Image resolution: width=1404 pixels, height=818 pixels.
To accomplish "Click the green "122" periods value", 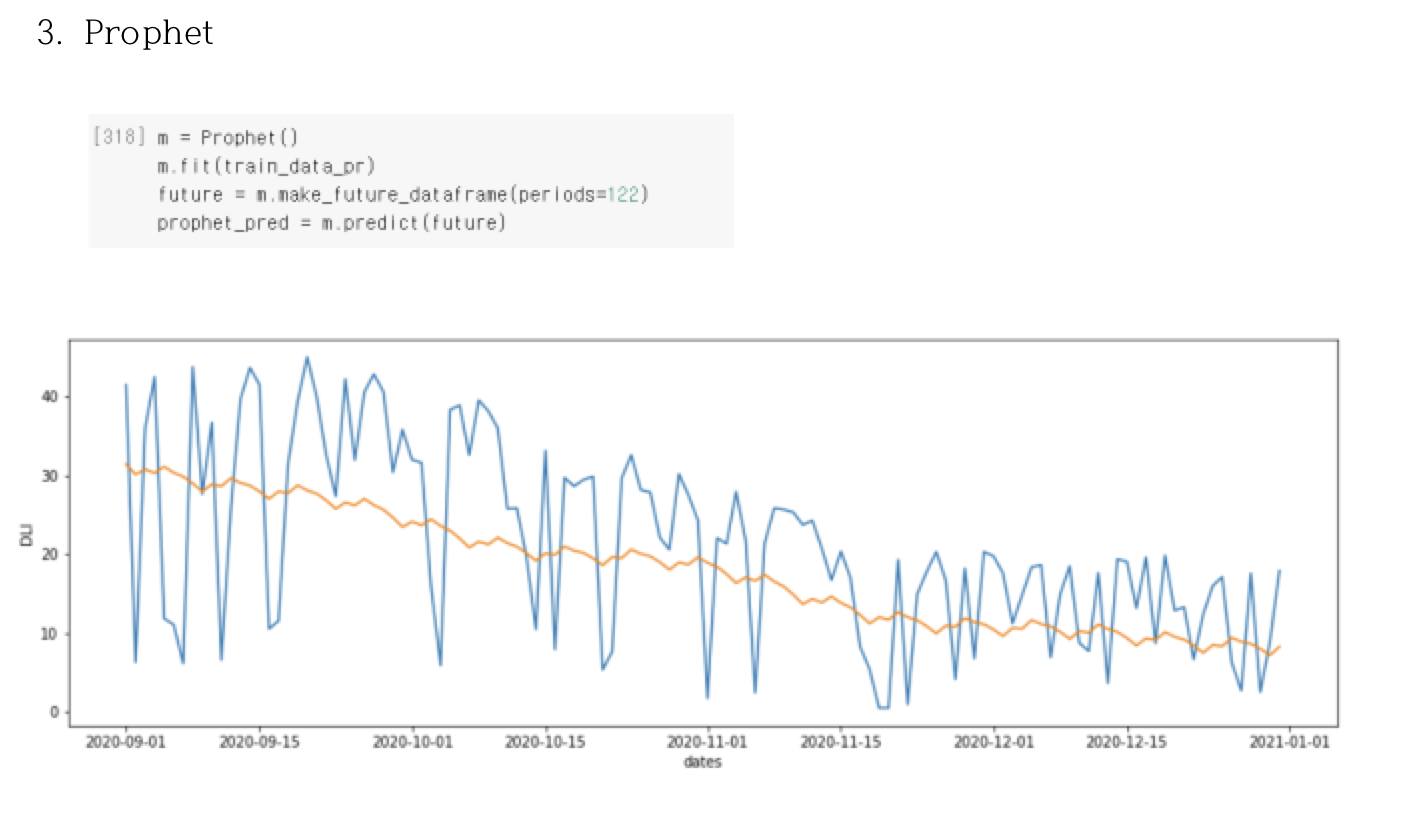I will [x=626, y=194].
